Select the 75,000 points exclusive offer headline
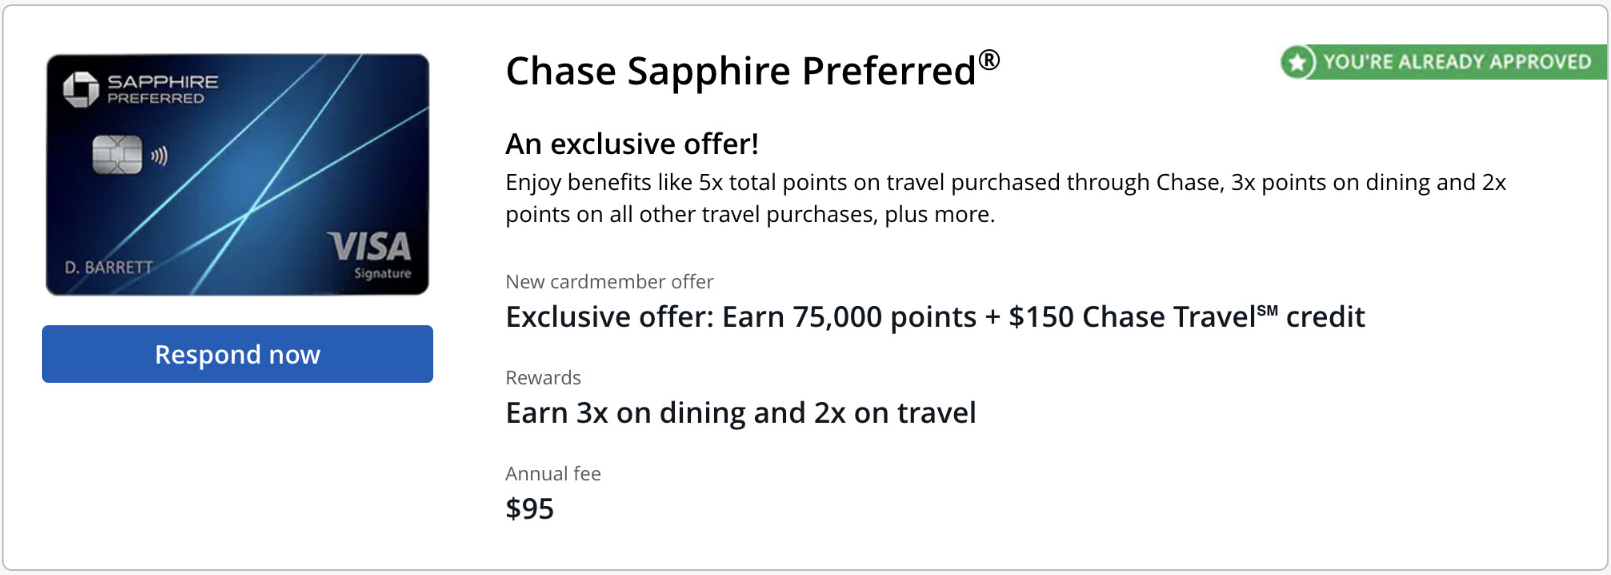 tap(934, 317)
